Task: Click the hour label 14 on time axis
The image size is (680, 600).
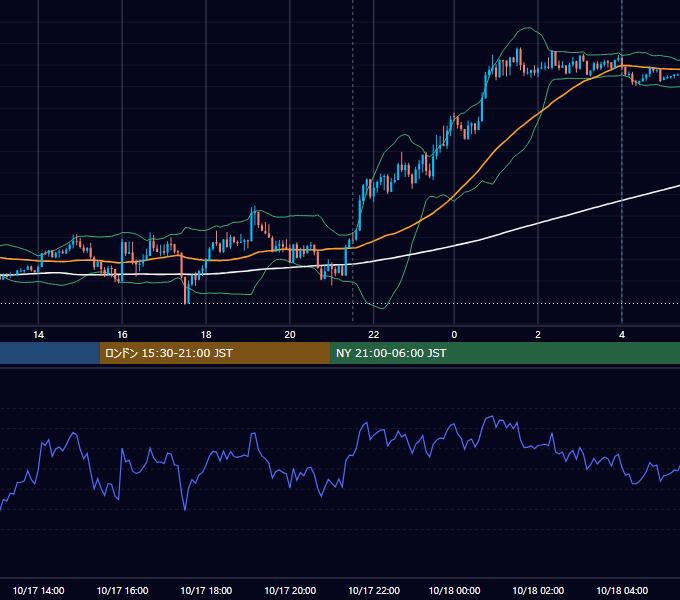Action: coord(39,335)
